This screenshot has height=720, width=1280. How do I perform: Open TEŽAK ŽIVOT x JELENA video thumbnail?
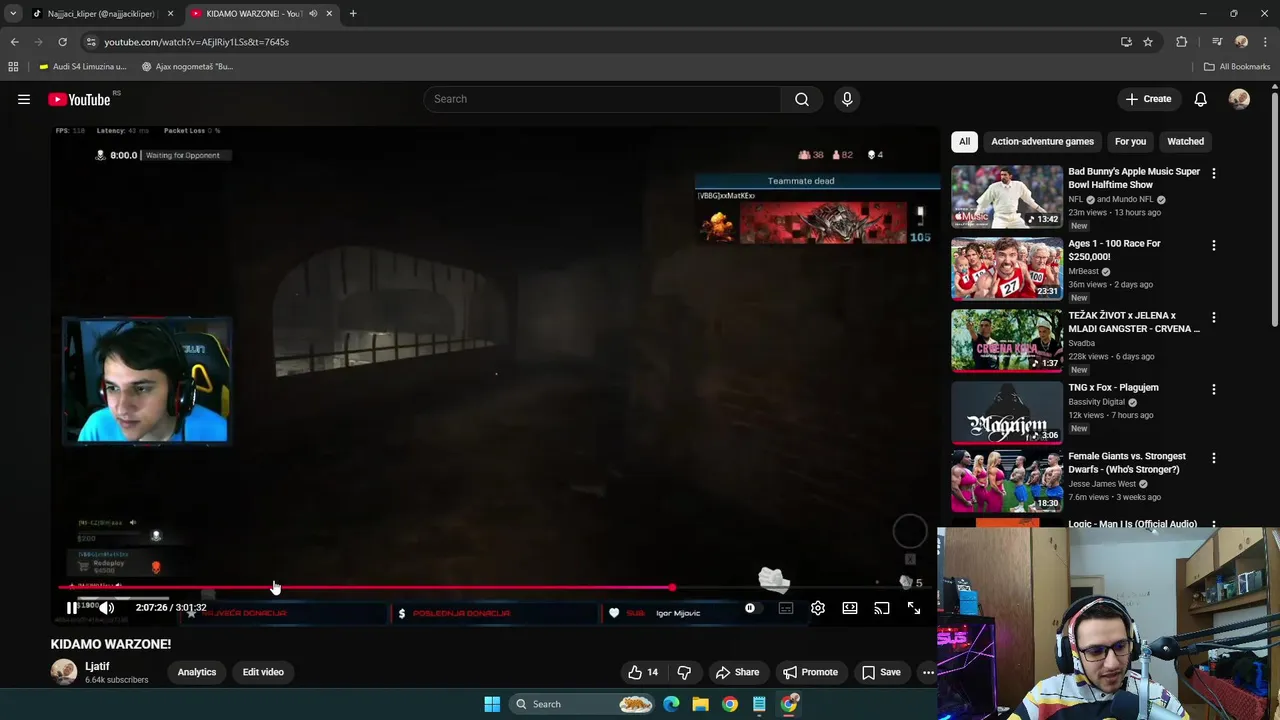(1007, 340)
